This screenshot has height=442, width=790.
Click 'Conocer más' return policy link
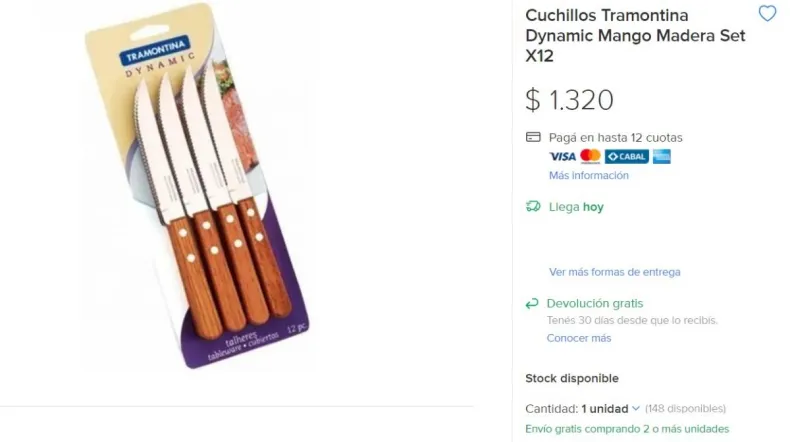tap(578, 338)
